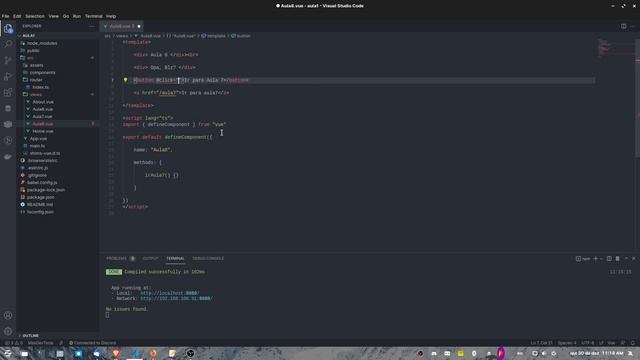Open the Source Control view
Viewport: 640px width, 360px height.
point(8,60)
